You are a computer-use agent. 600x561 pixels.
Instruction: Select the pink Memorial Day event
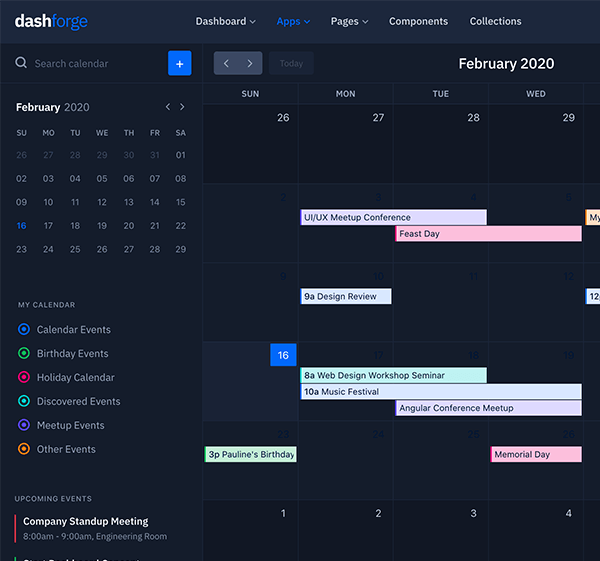point(536,454)
